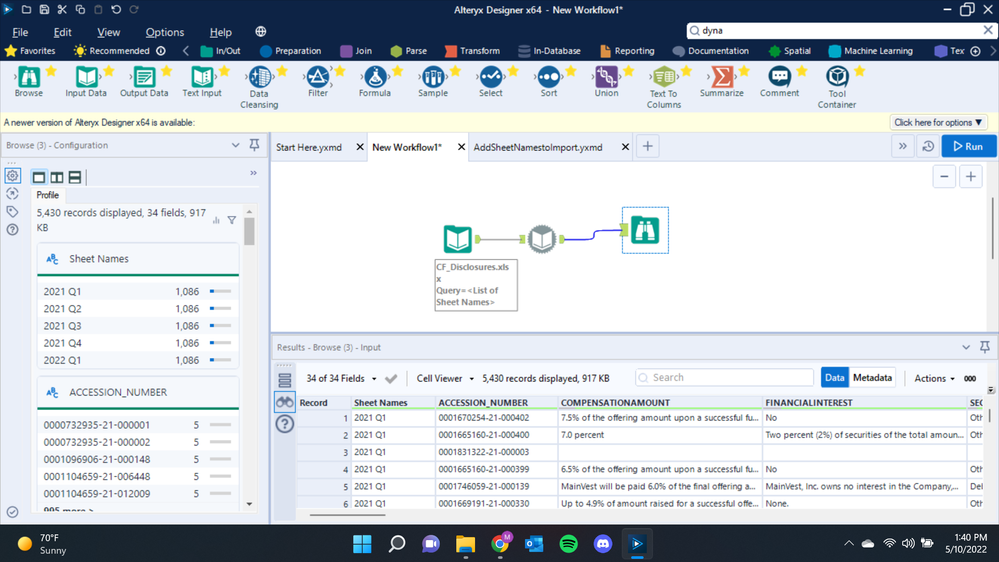999x562 pixels.
Task: Select the Summarize tool icon
Action: pos(722,77)
